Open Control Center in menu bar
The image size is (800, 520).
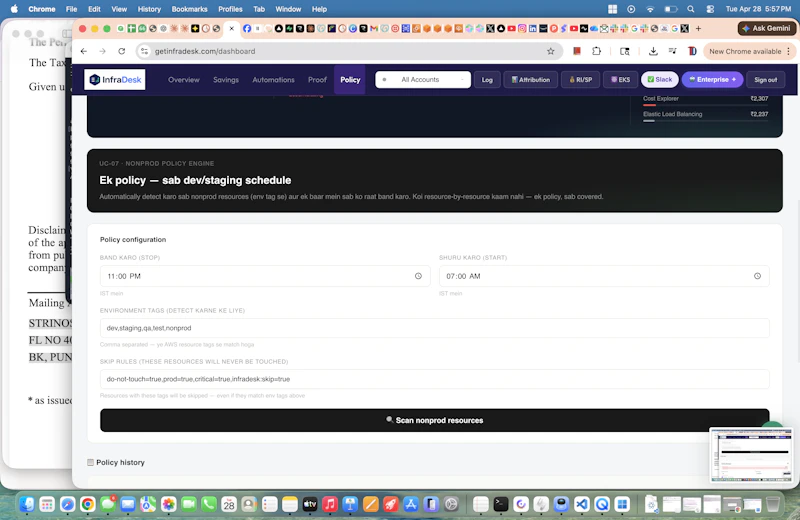click(710, 9)
